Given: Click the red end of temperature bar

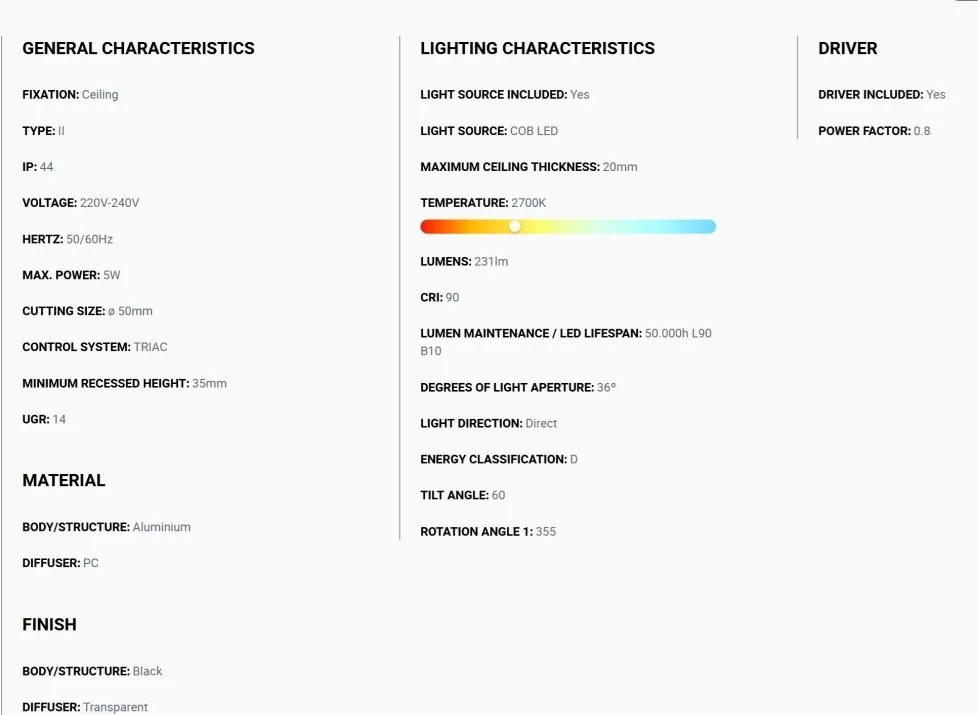Looking at the screenshot, I should [x=430, y=226].
